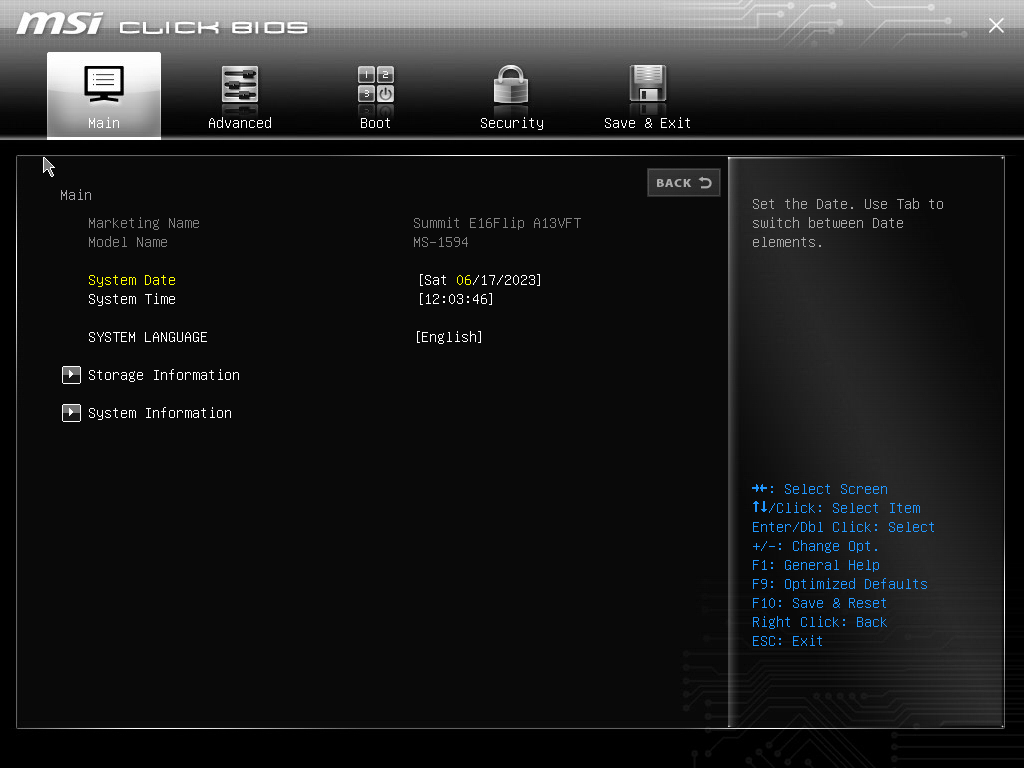Screen dimensions: 1024x768
Task: Expand the Storage Information submenu
Action: click(x=164, y=375)
